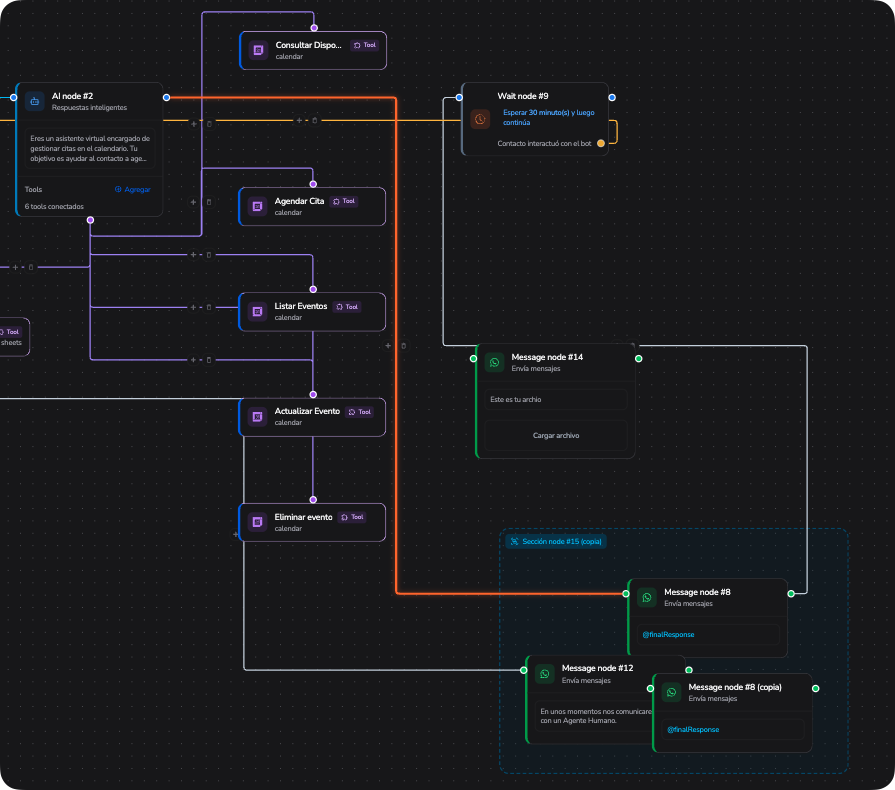Click the section icon beside Sección node #15 (copia)
Screen dimensions: 895x790
click(x=514, y=542)
